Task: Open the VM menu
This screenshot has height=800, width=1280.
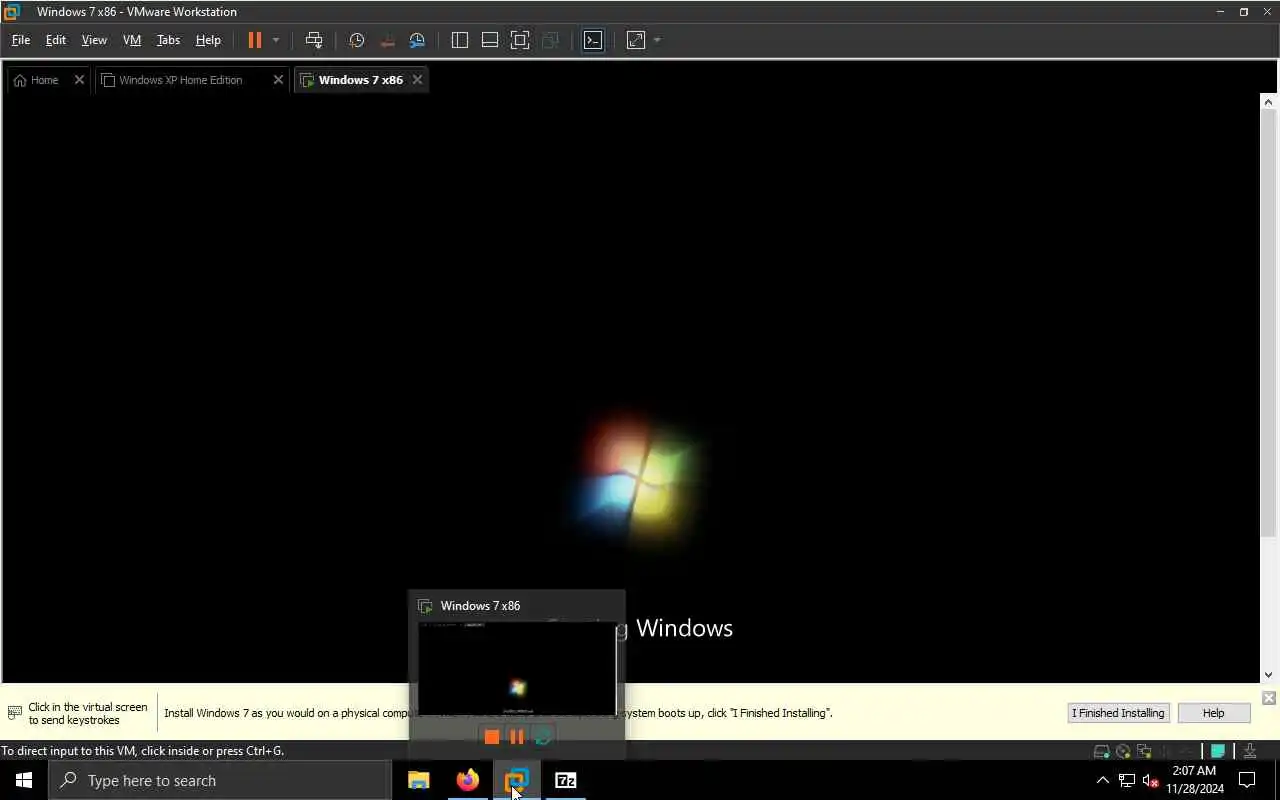Action: tap(132, 40)
